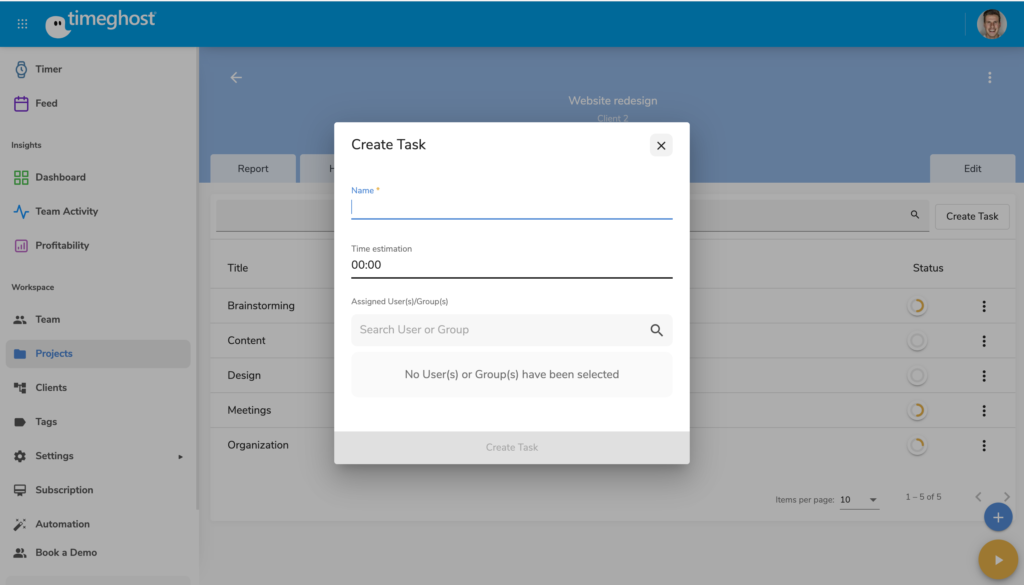Open user profile avatar
Image resolution: width=1024 pixels, height=585 pixels.
[991, 24]
